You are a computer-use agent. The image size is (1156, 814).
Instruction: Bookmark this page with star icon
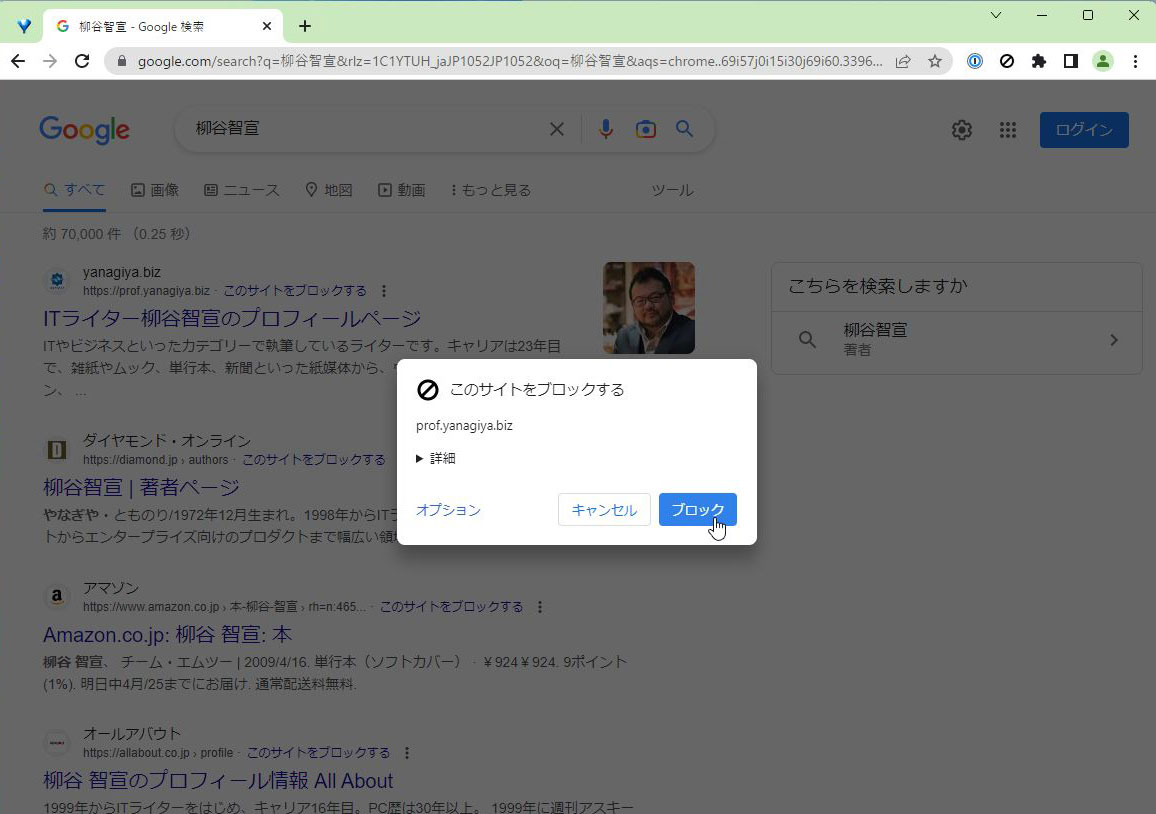tap(935, 61)
